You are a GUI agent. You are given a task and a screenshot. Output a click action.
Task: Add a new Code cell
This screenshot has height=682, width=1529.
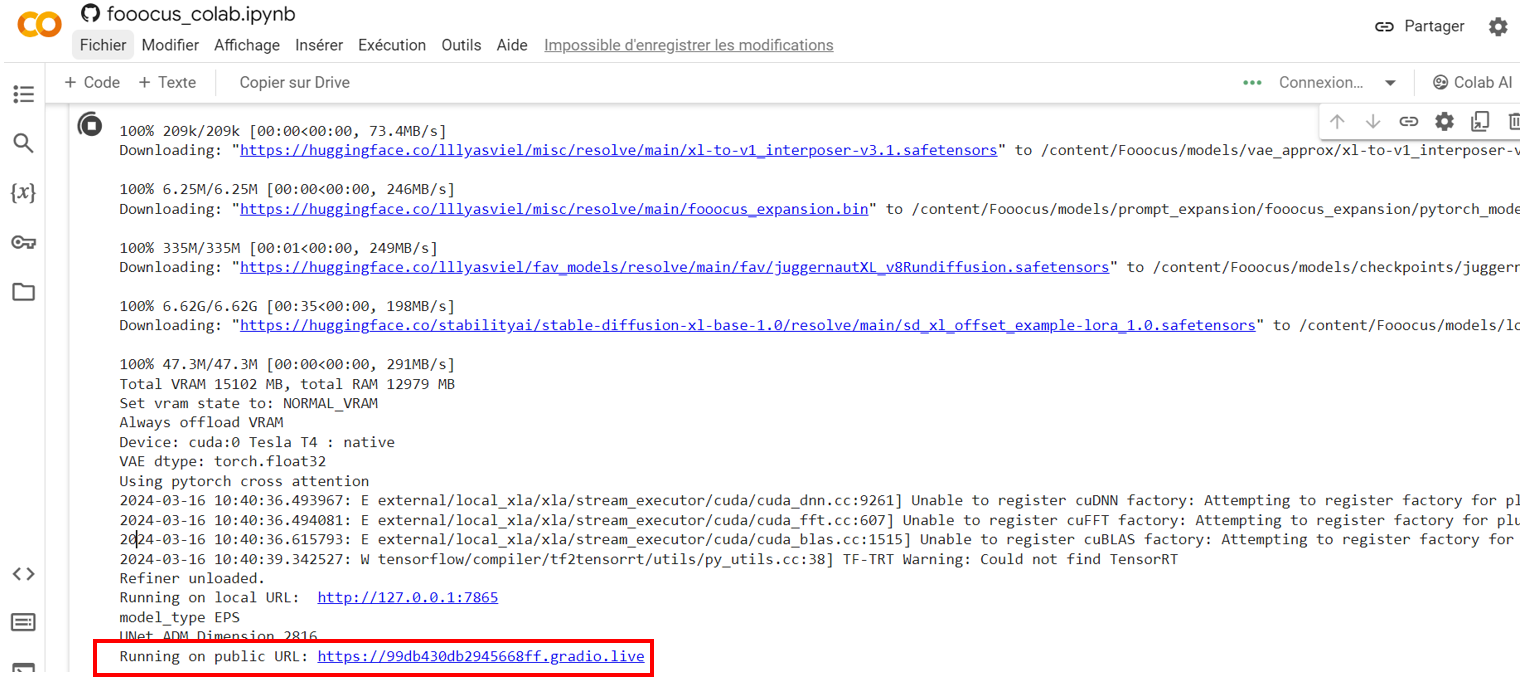click(x=92, y=82)
